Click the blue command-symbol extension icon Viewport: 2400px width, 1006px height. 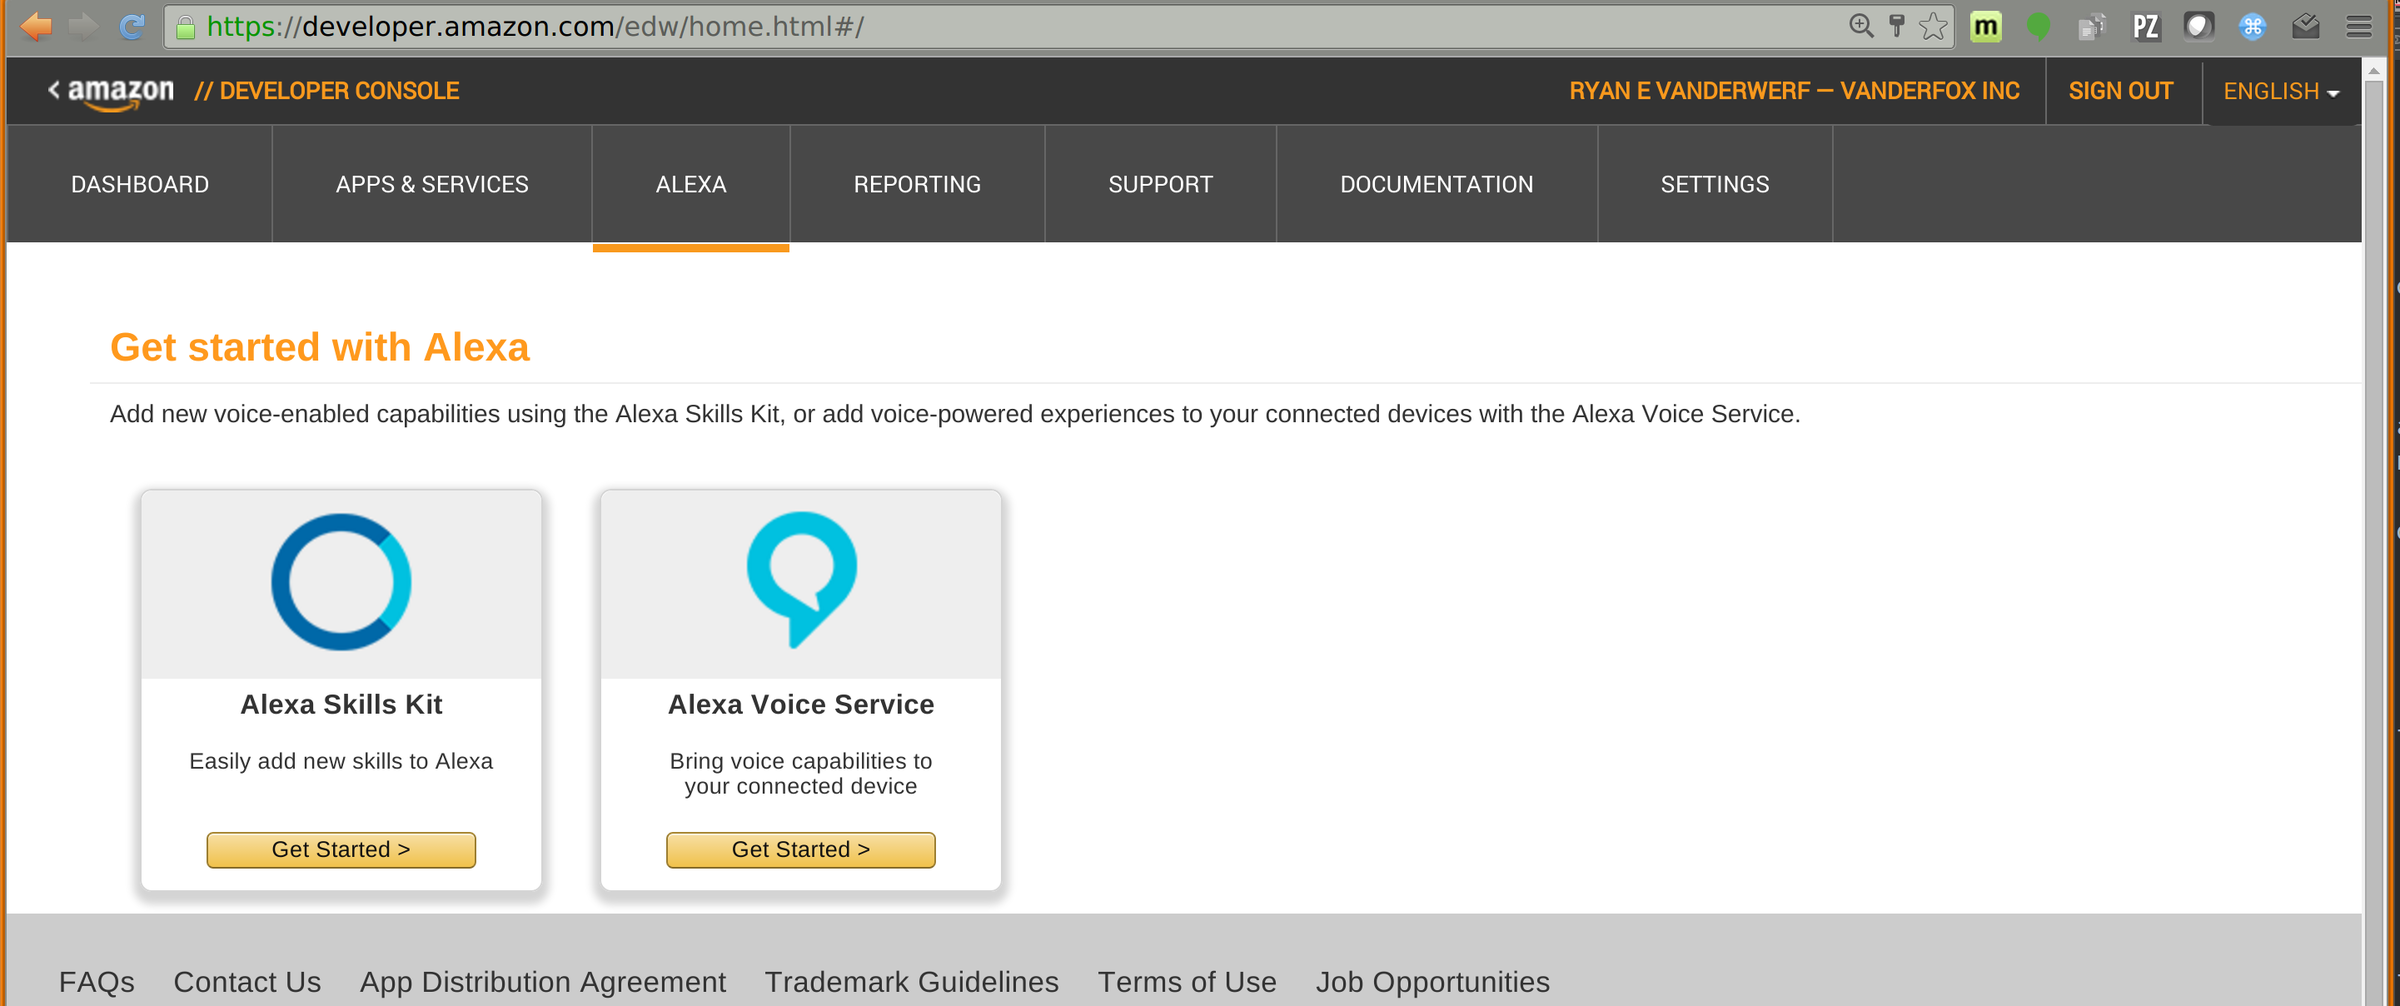[2252, 26]
